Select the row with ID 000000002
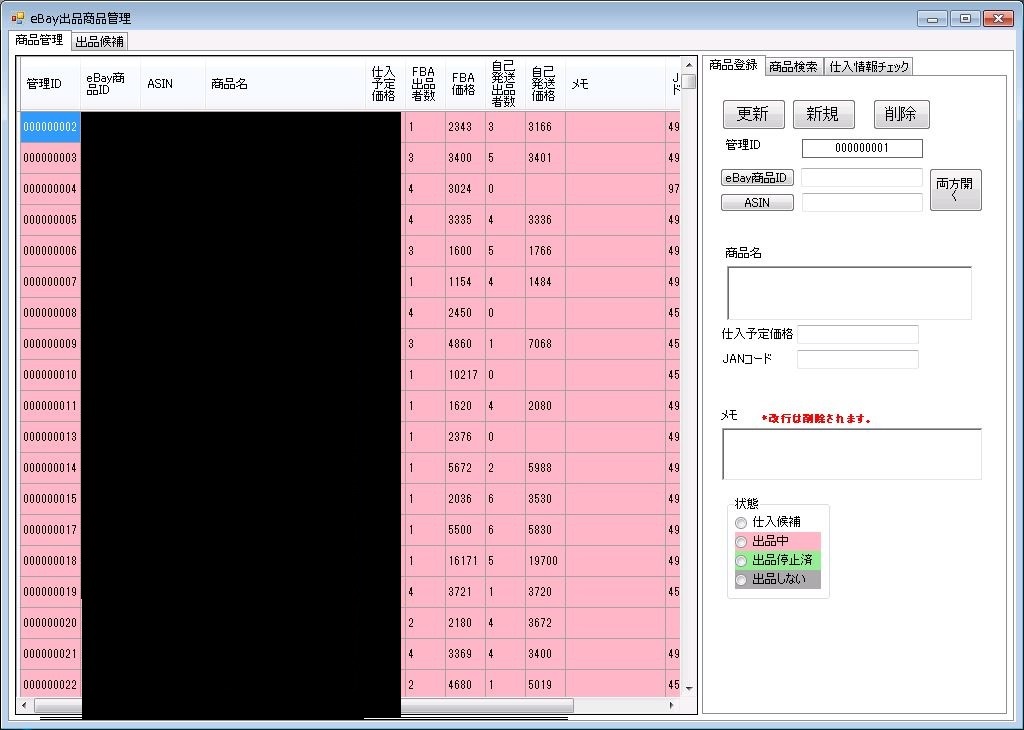This screenshot has height=730, width=1024. pos(350,127)
